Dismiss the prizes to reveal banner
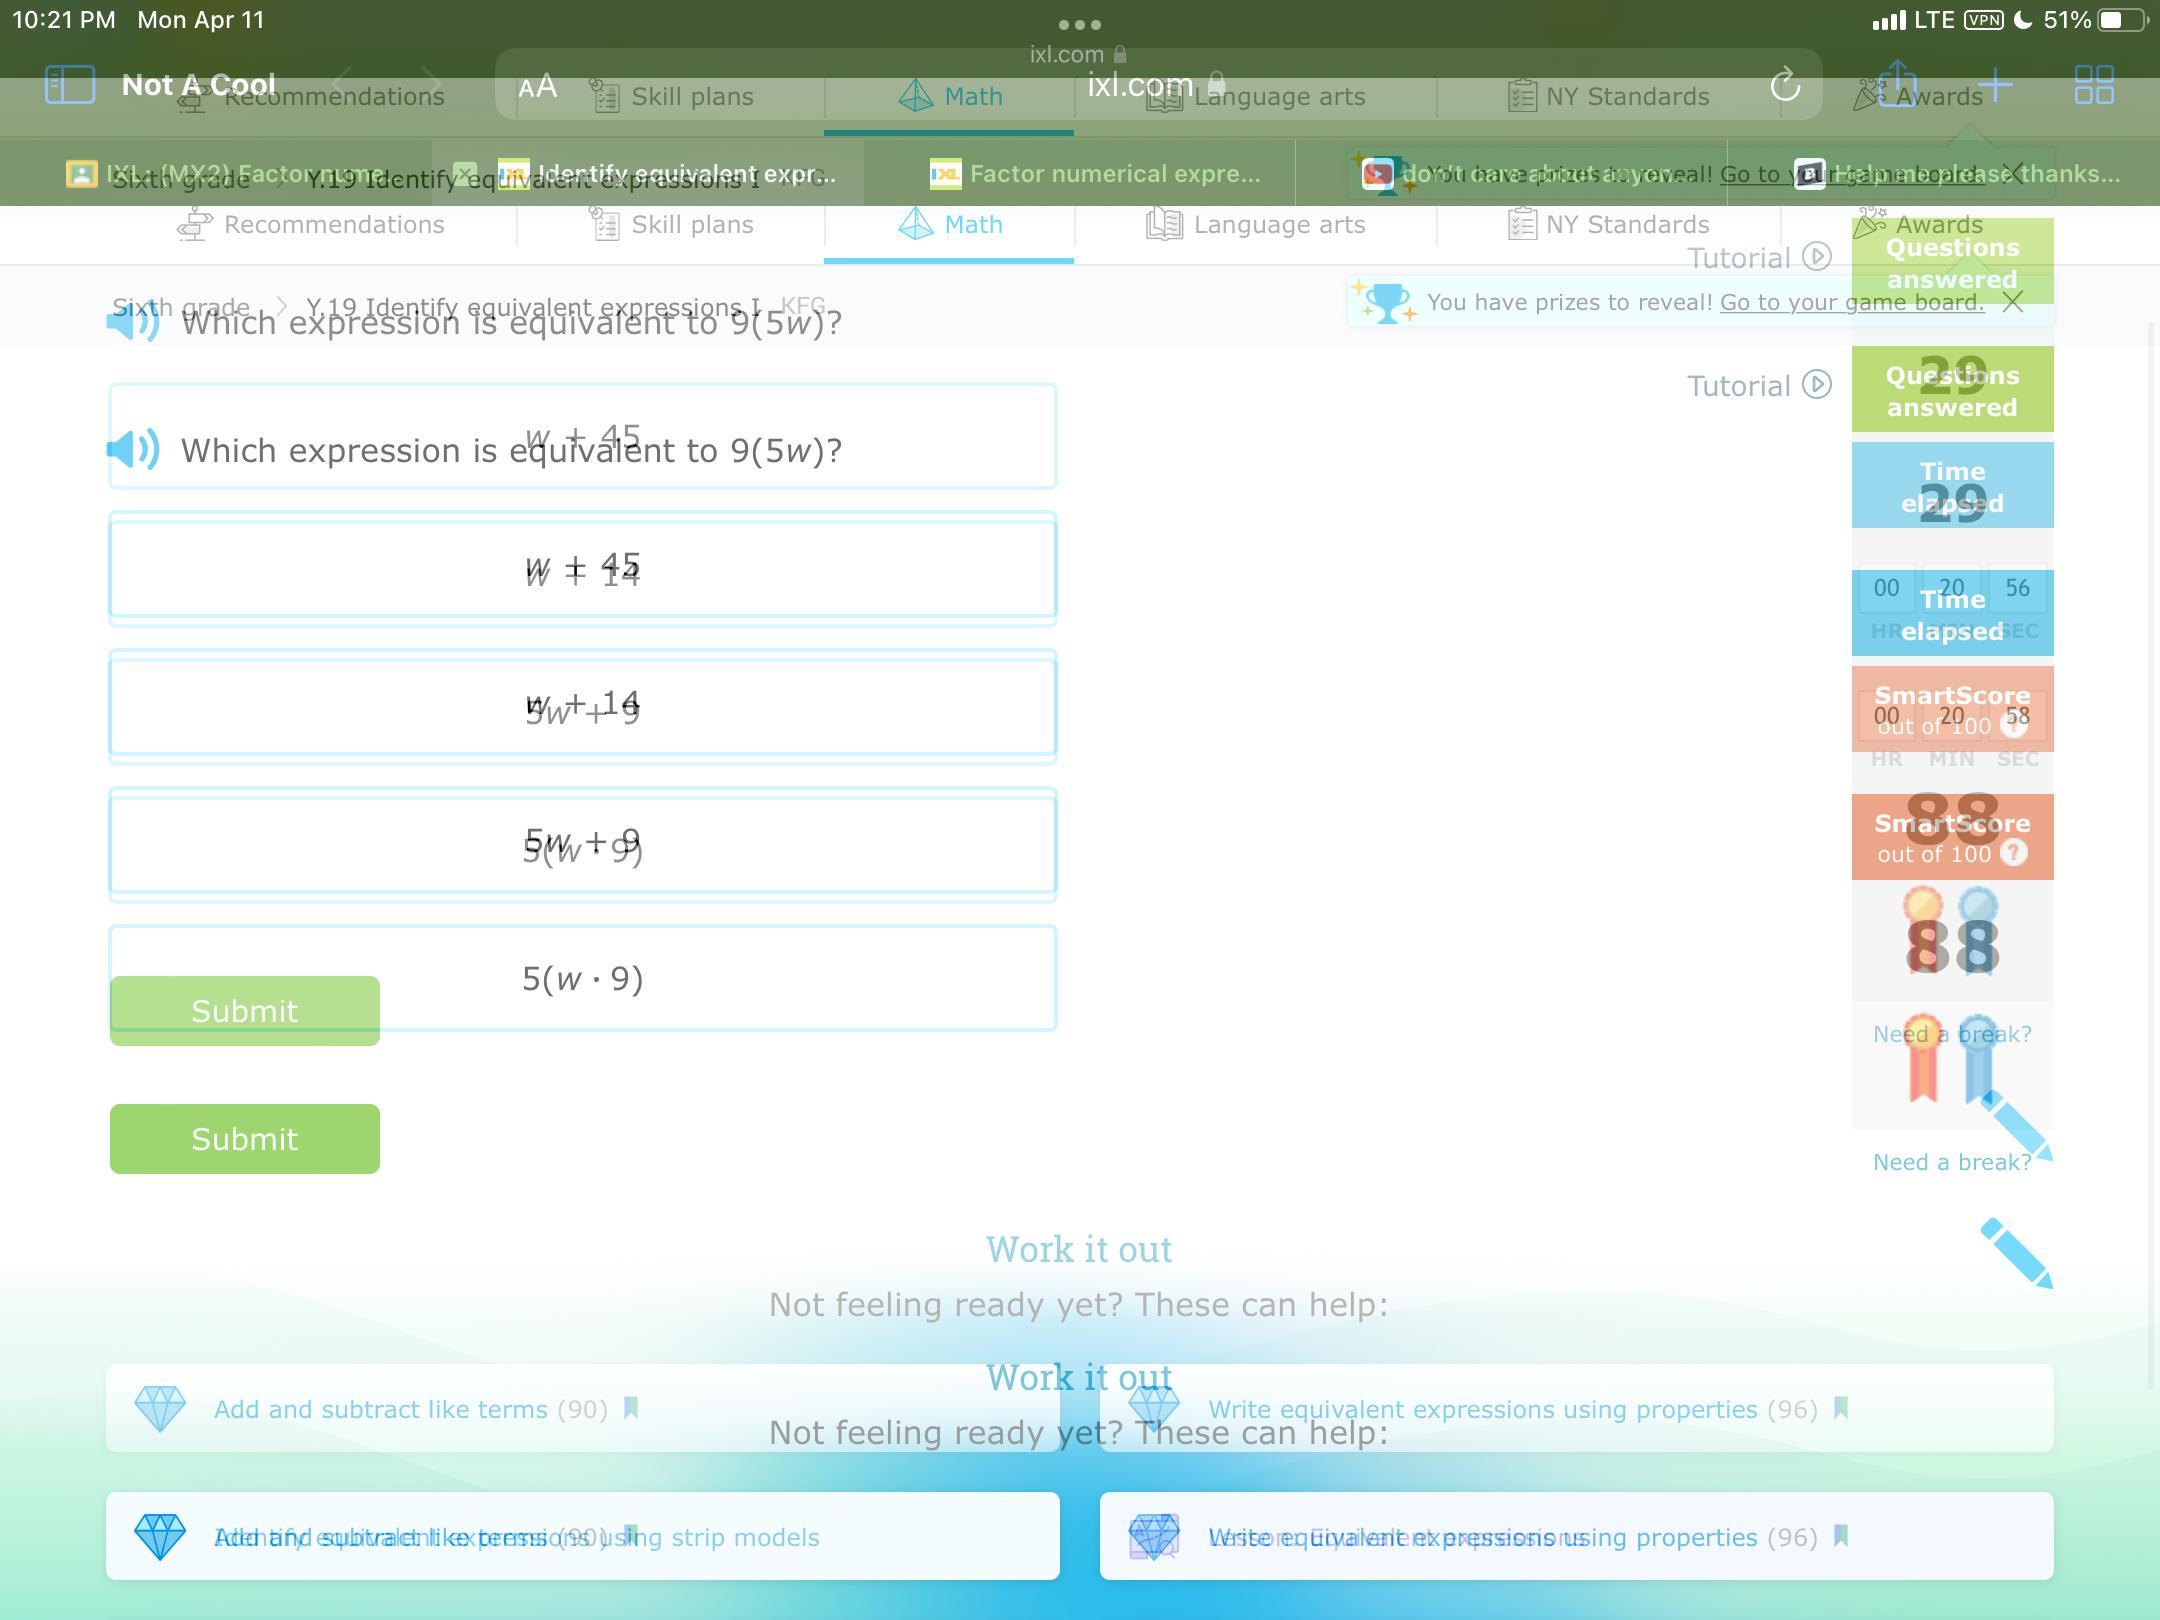Viewport: 2160px width, 1620px height. coord(2013,302)
